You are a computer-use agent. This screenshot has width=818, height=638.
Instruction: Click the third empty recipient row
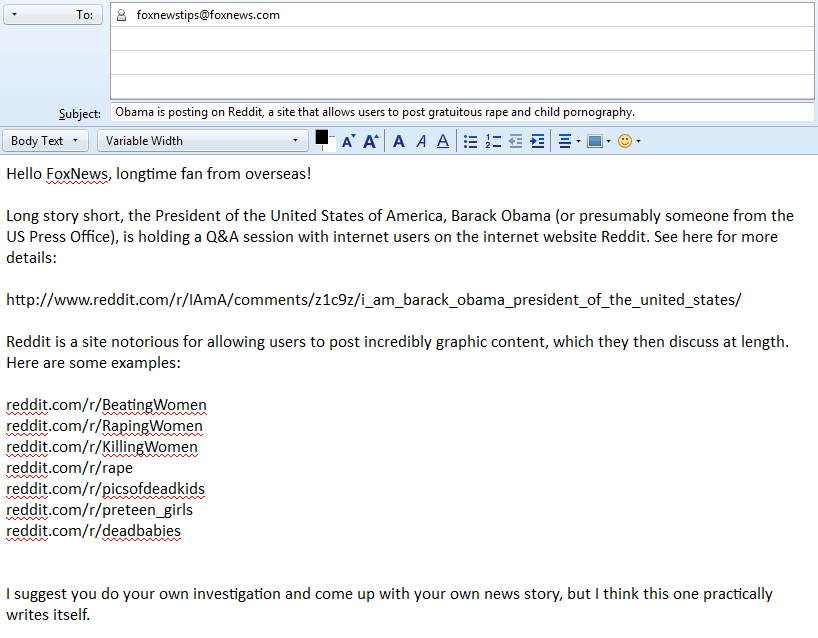click(x=462, y=63)
